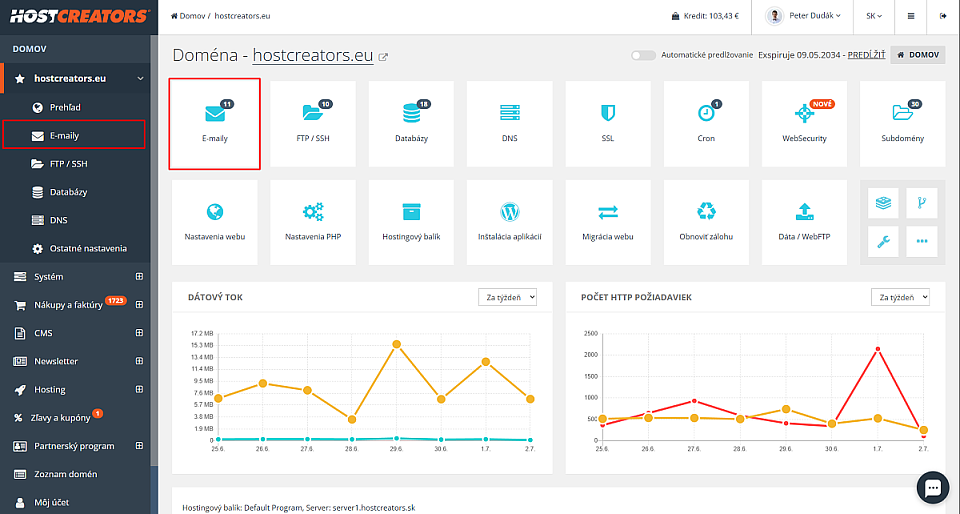Click the peak data point on 29.6.
The image size is (960, 514).
pos(397,345)
